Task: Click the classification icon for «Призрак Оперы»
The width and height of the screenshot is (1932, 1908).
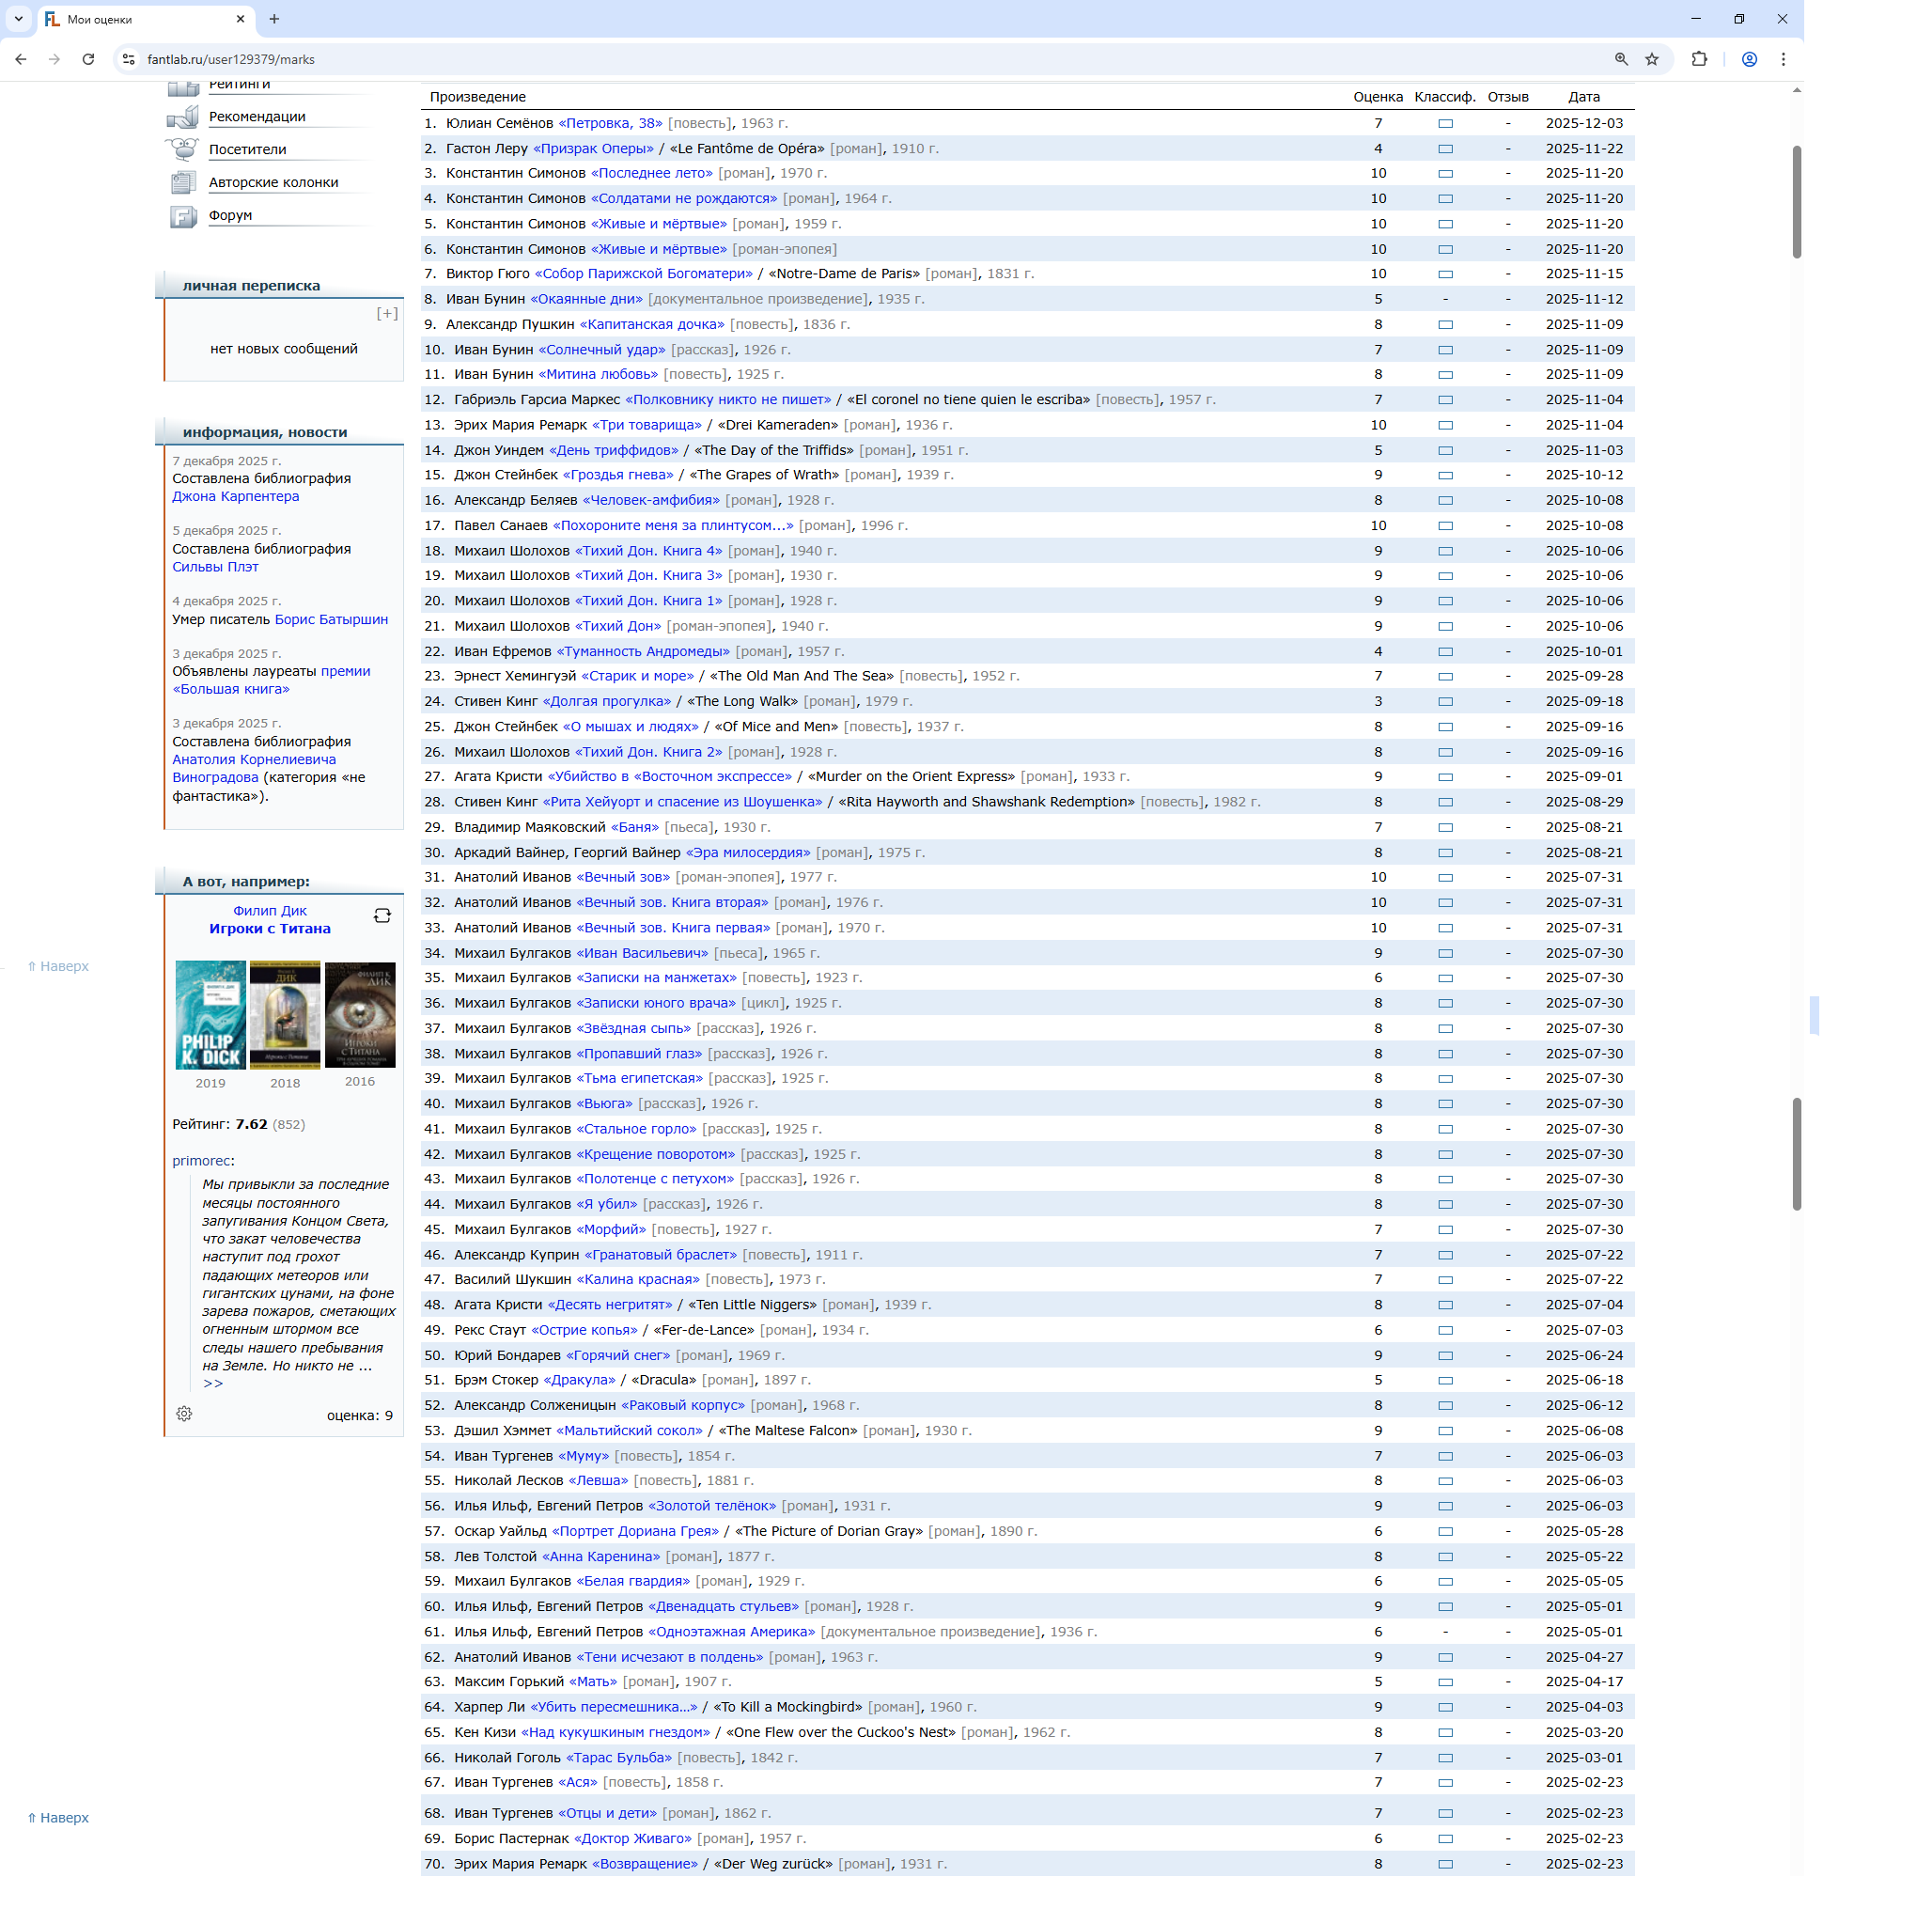Action: (x=1445, y=149)
